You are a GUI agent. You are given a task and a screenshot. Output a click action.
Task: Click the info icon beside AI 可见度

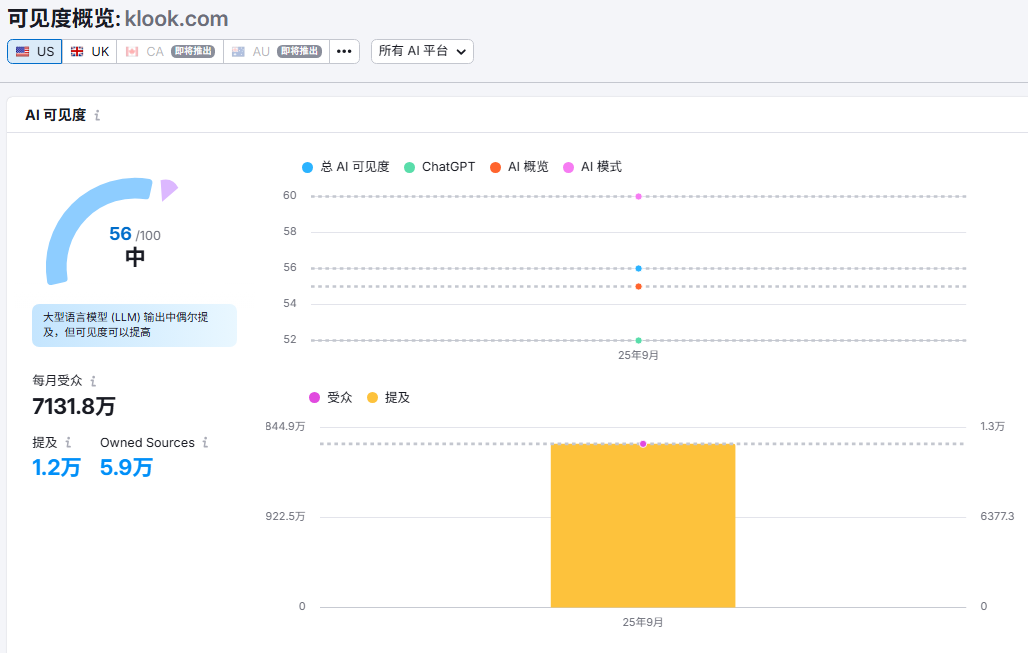click(x=97, y=116)
